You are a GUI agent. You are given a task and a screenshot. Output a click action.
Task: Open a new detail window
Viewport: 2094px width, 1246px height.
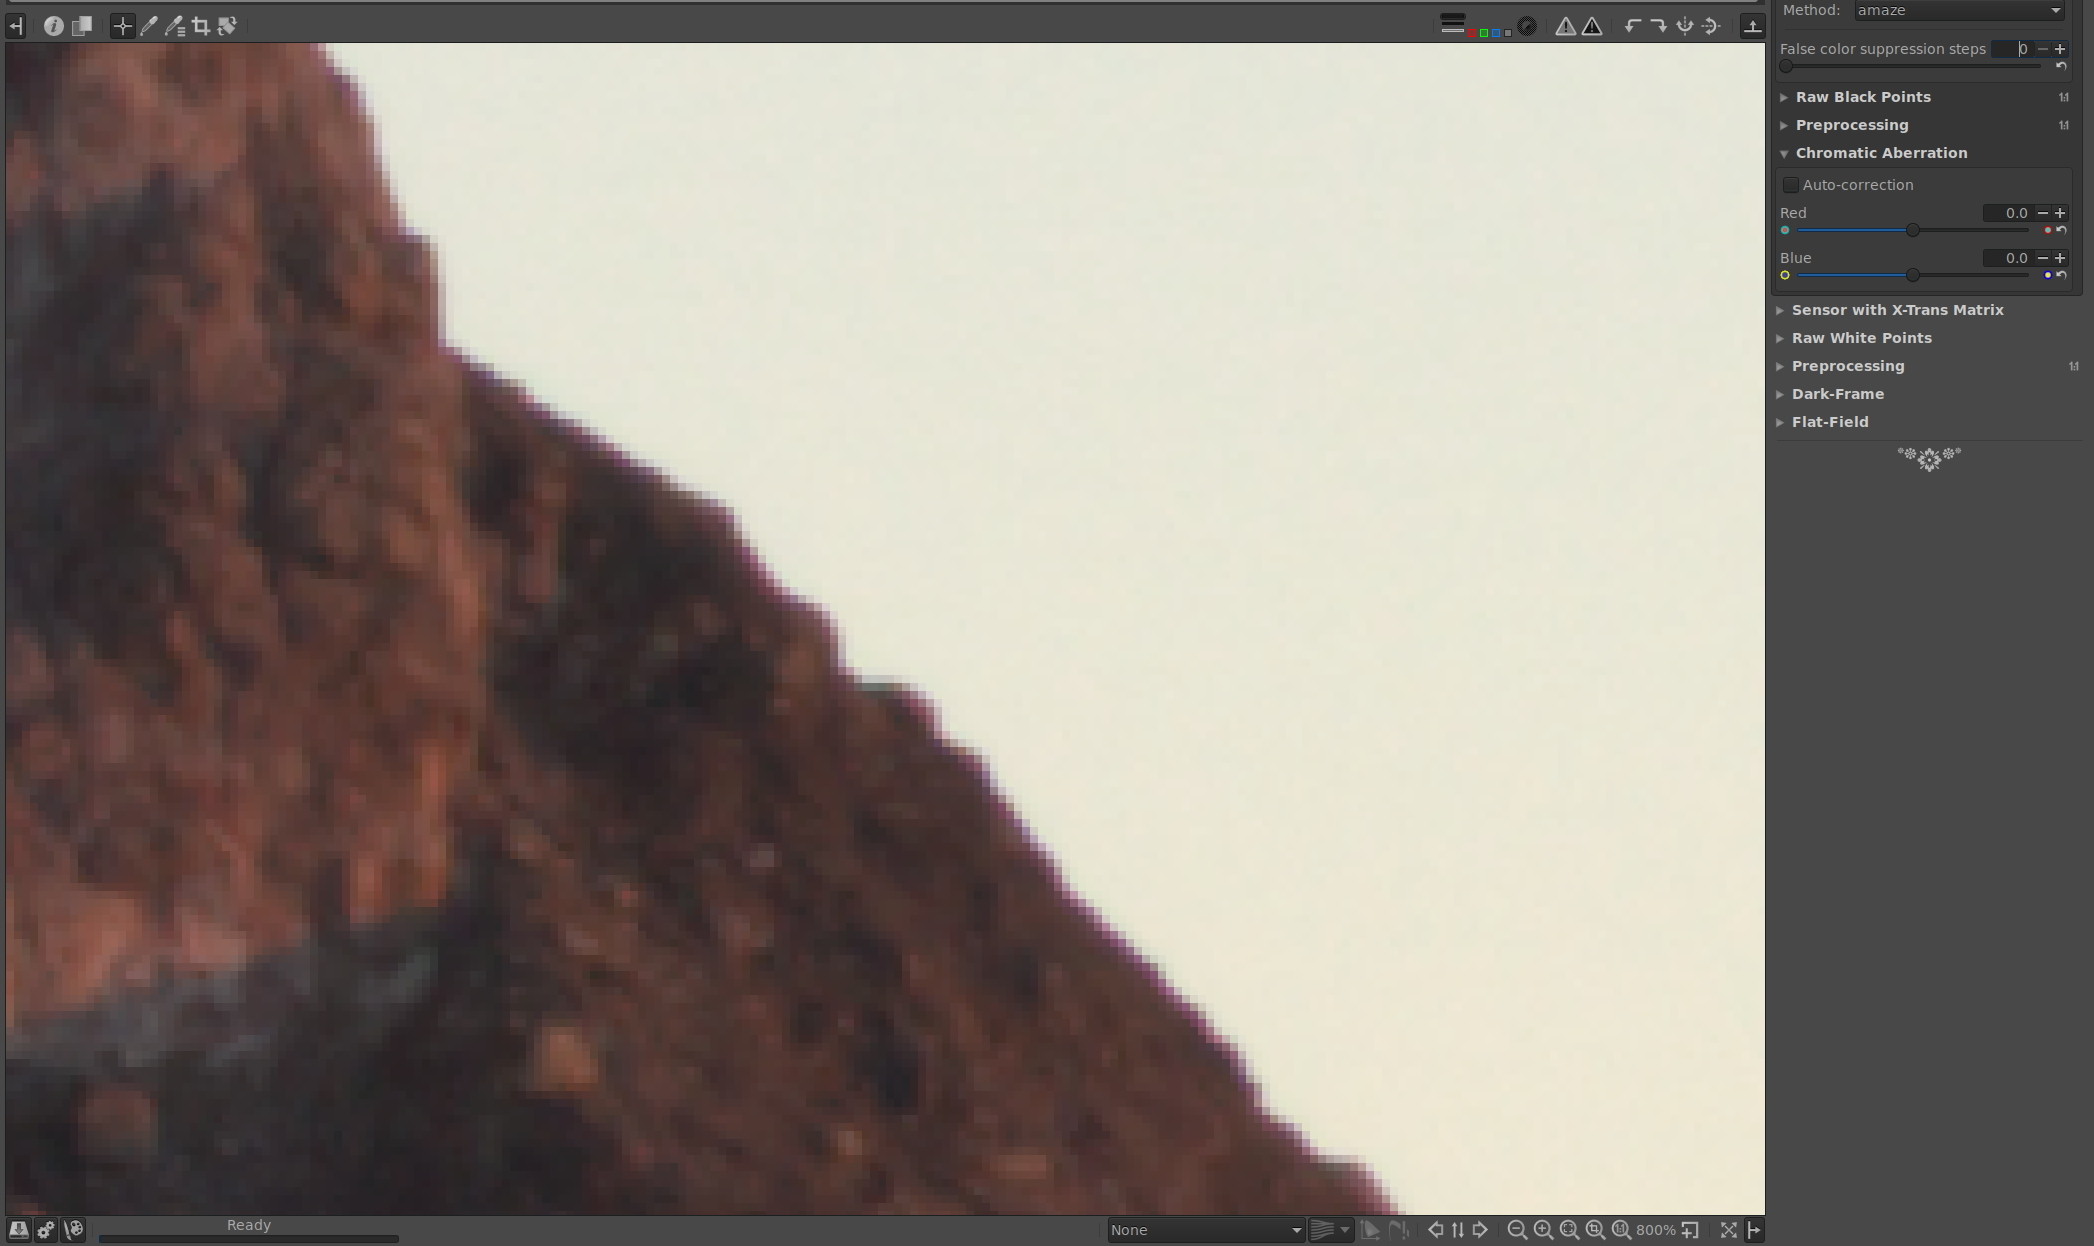(1690, 1230)
